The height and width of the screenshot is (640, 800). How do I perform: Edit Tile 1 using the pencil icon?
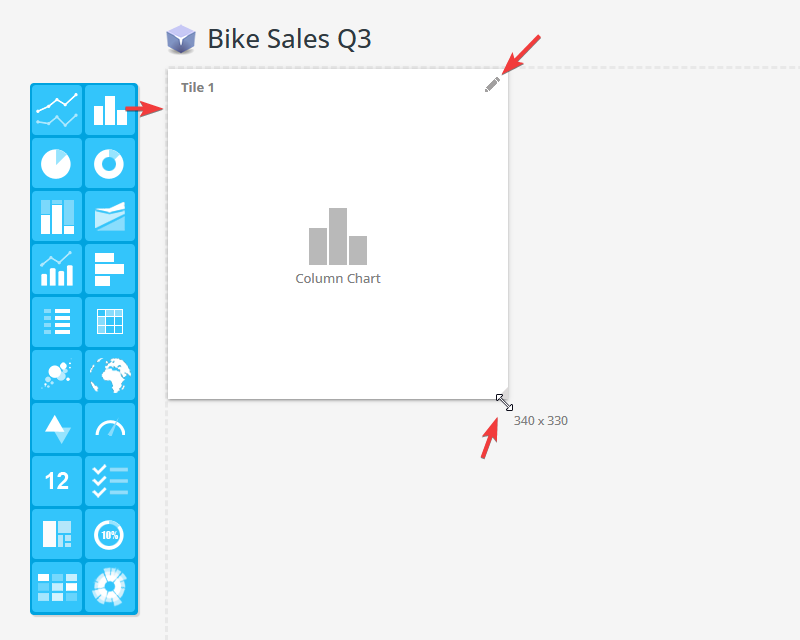pyautogui.click(x=491, y=86)
